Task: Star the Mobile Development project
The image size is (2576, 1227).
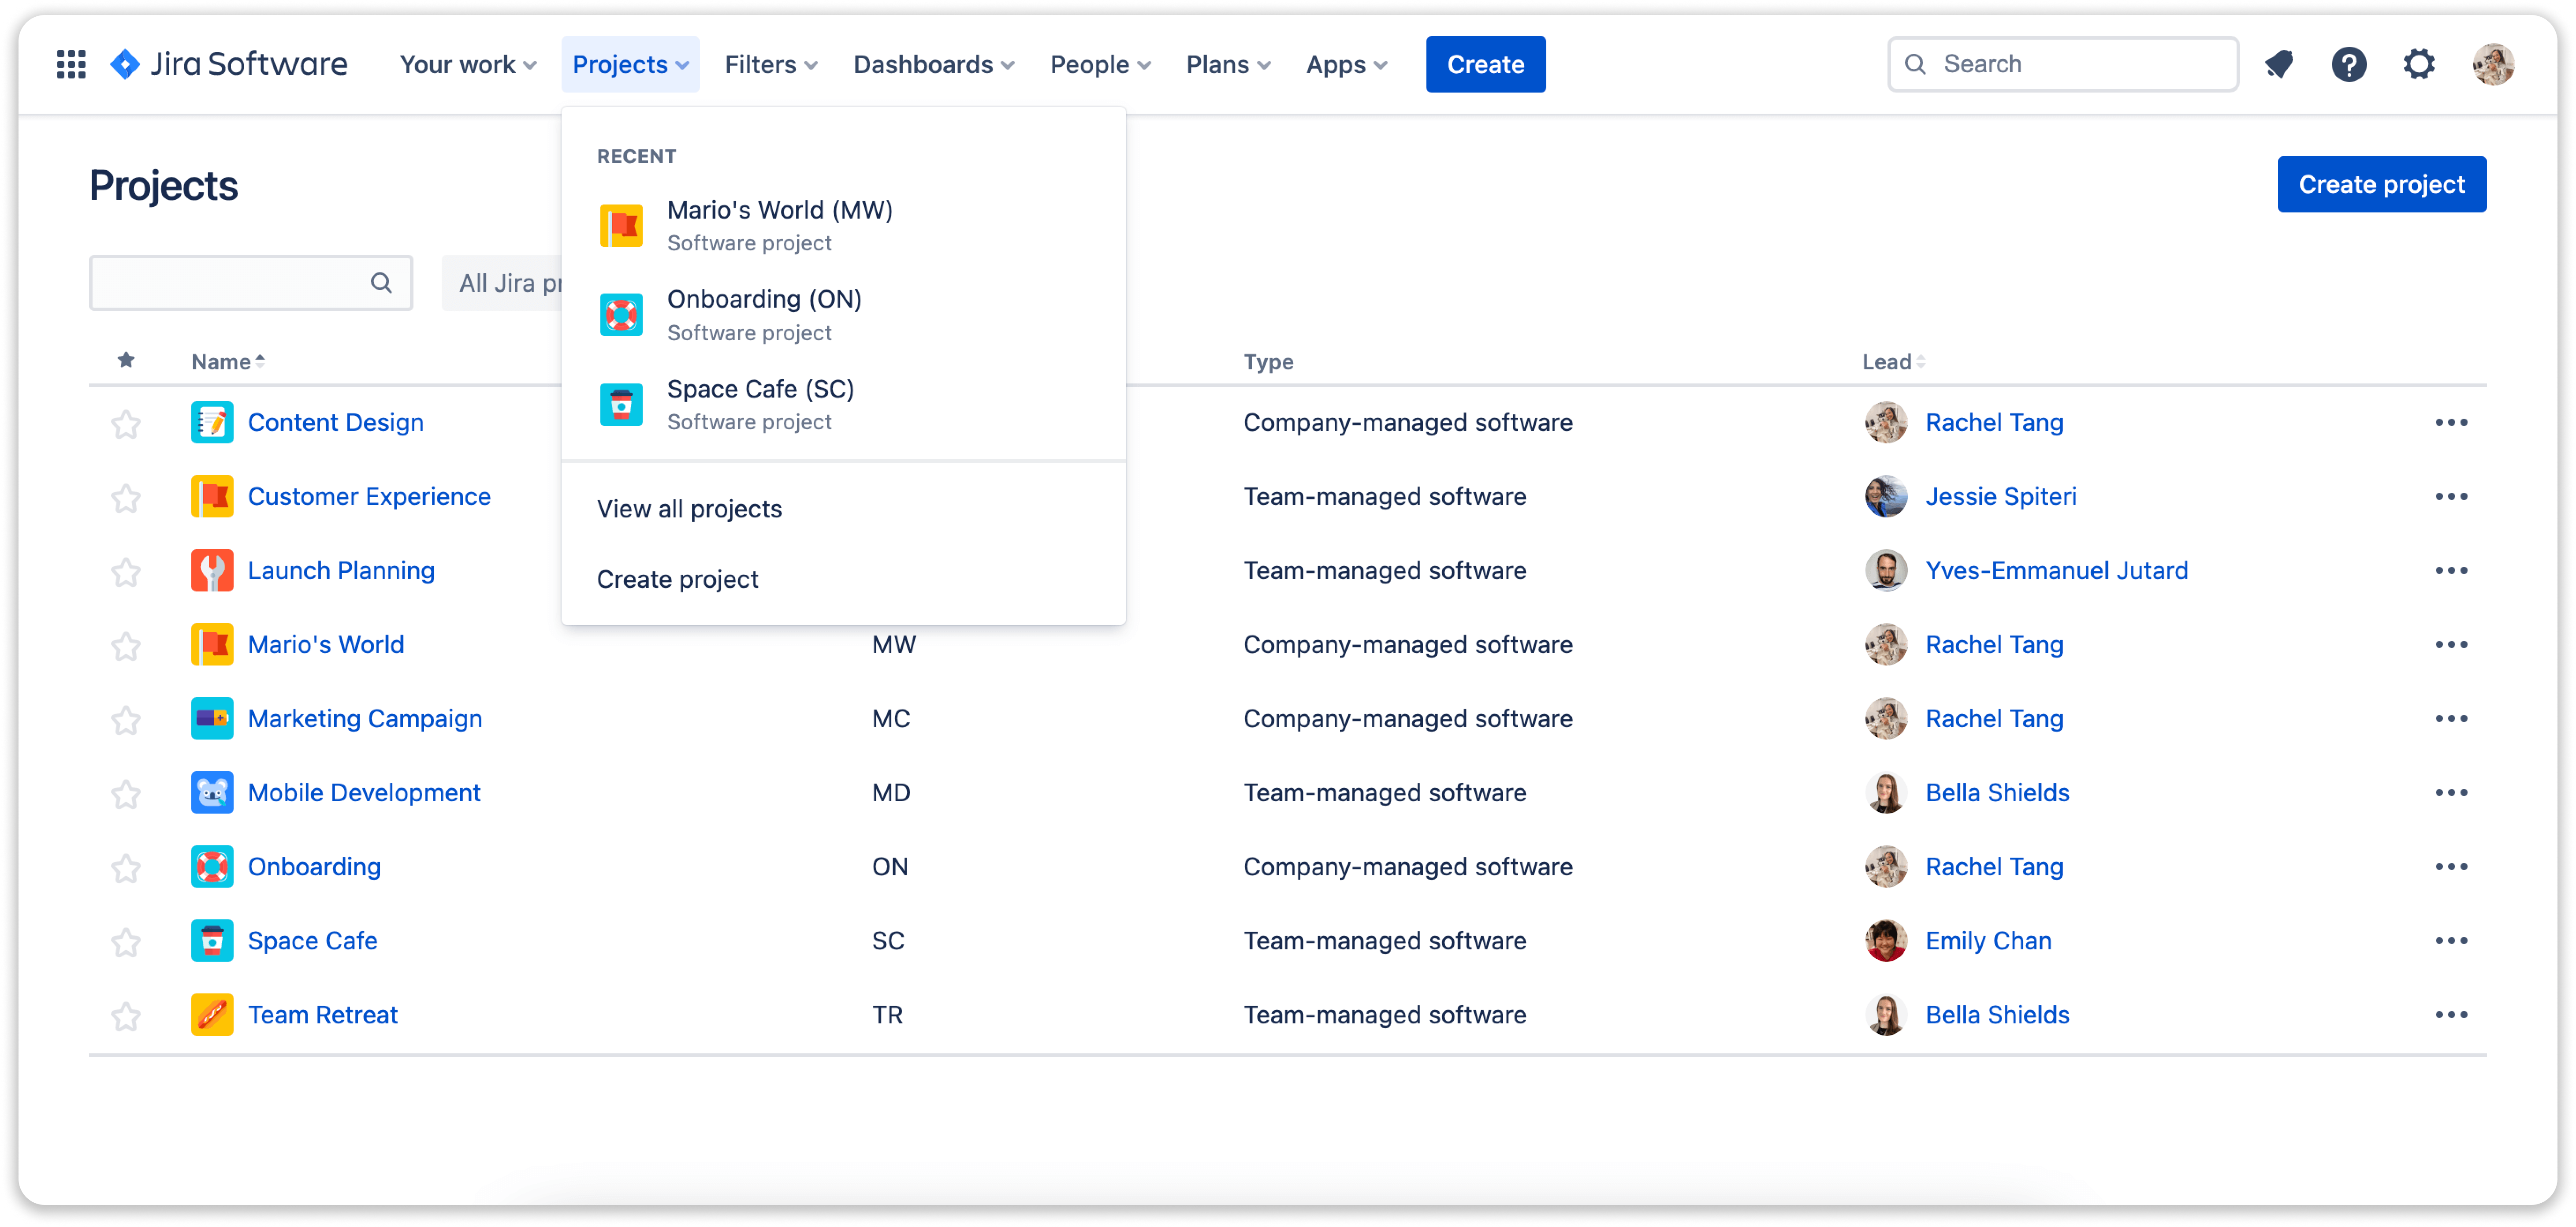Action: pos(125,793)
